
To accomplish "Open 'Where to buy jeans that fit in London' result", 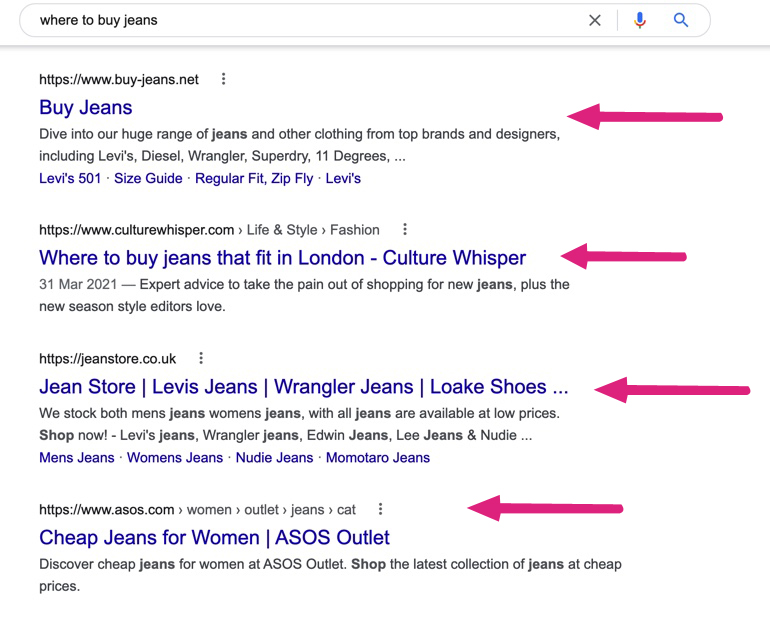I will coord(282,258).
